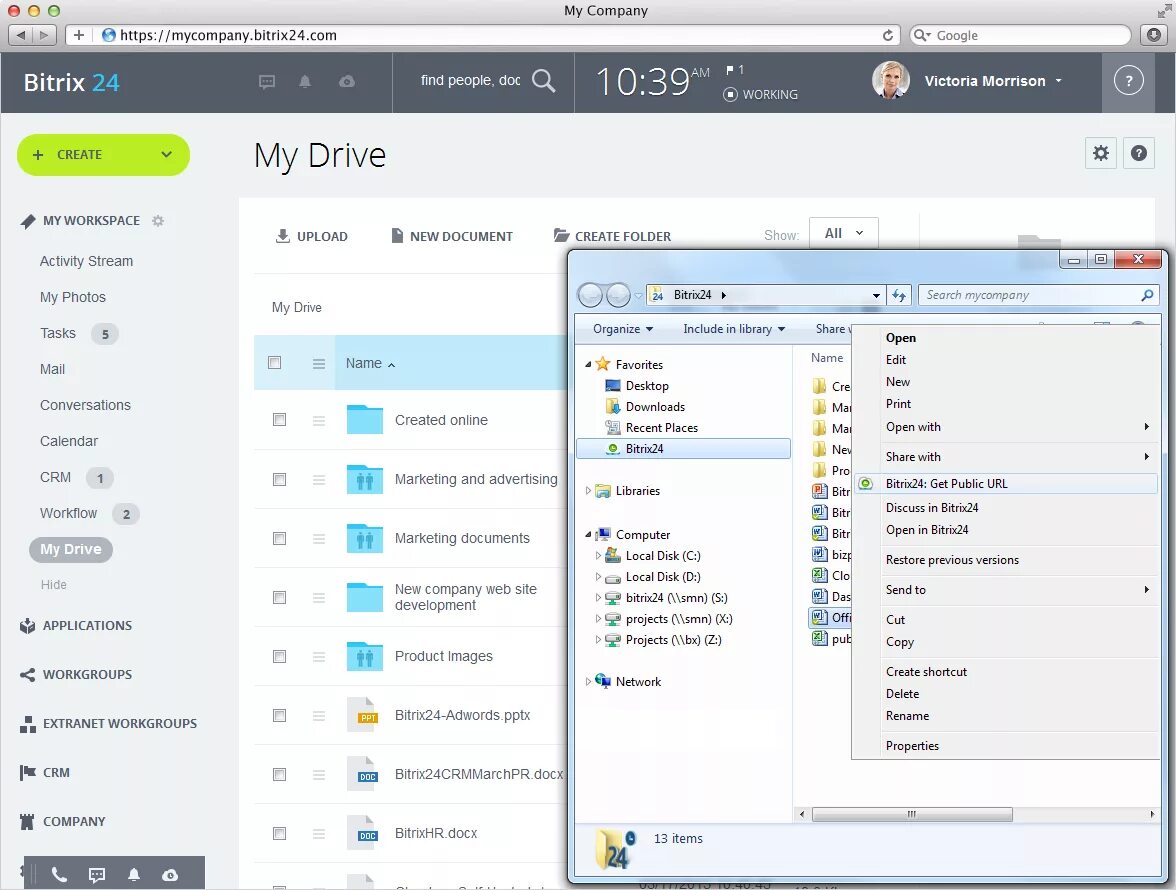Click the find people, doc search field

pyautogui.click(x=470, y=80)
